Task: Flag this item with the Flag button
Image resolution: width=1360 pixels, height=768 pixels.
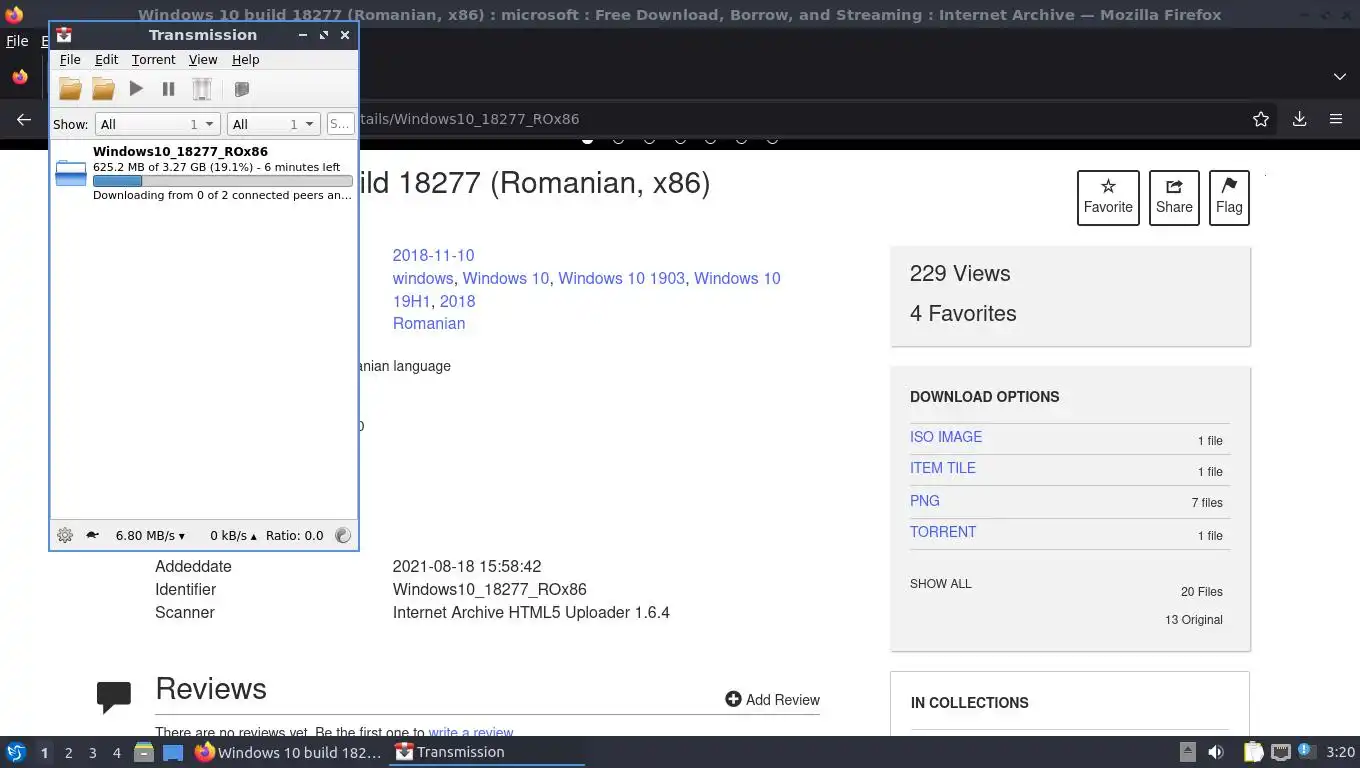Action: (x=1229, y=198)
